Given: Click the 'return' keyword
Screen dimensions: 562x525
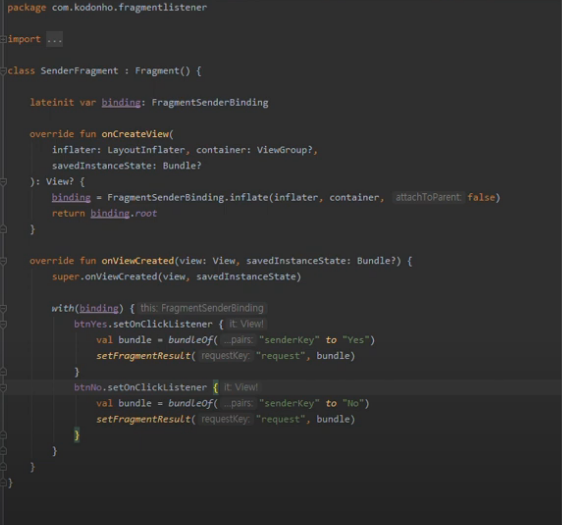Looking at the screenshot, I should [x=68, y=213].
